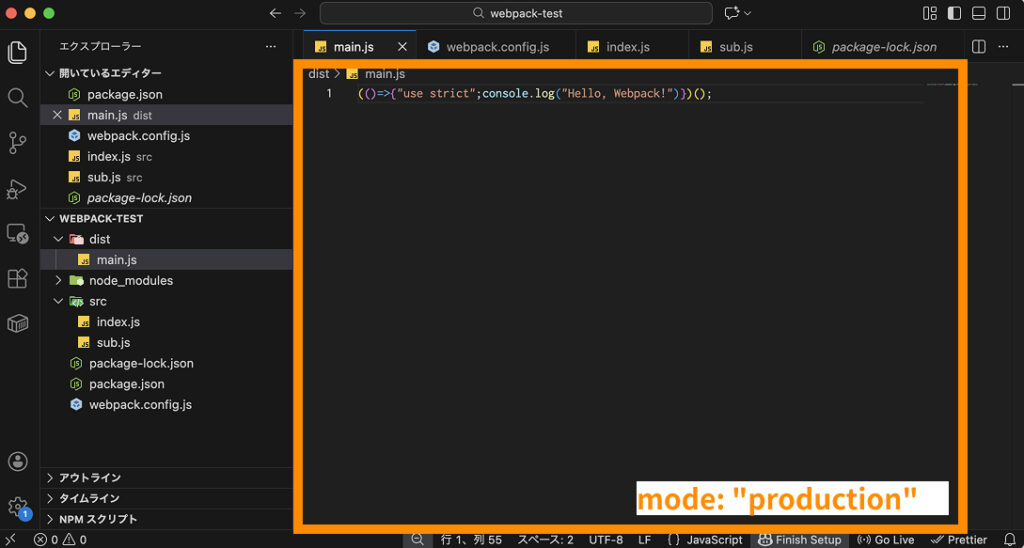Open Remote Explorer in activity bar
Viewport: 1024px width, 548px height.
point(17,233)
